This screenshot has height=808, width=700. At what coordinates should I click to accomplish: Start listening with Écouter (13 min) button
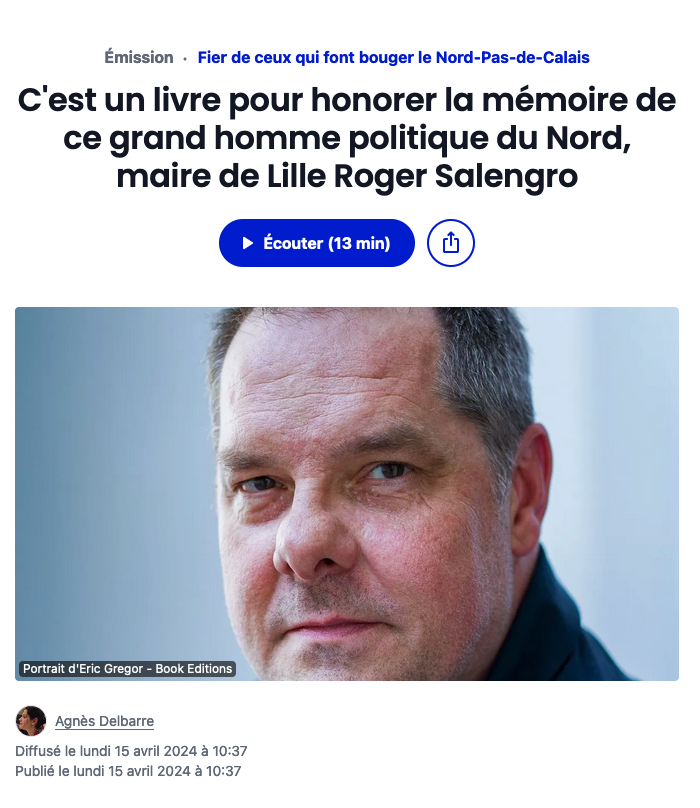point(316,243)
